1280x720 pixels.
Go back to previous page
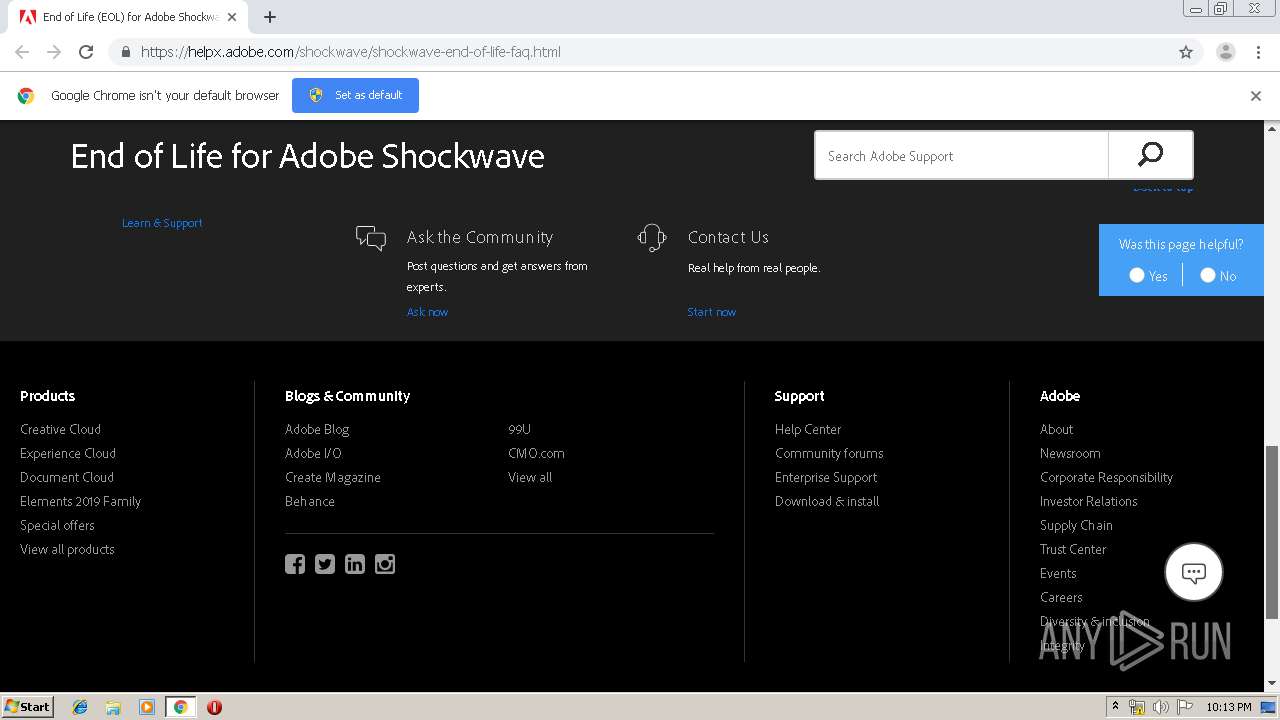pyautogui.click(x=22, y=52)
